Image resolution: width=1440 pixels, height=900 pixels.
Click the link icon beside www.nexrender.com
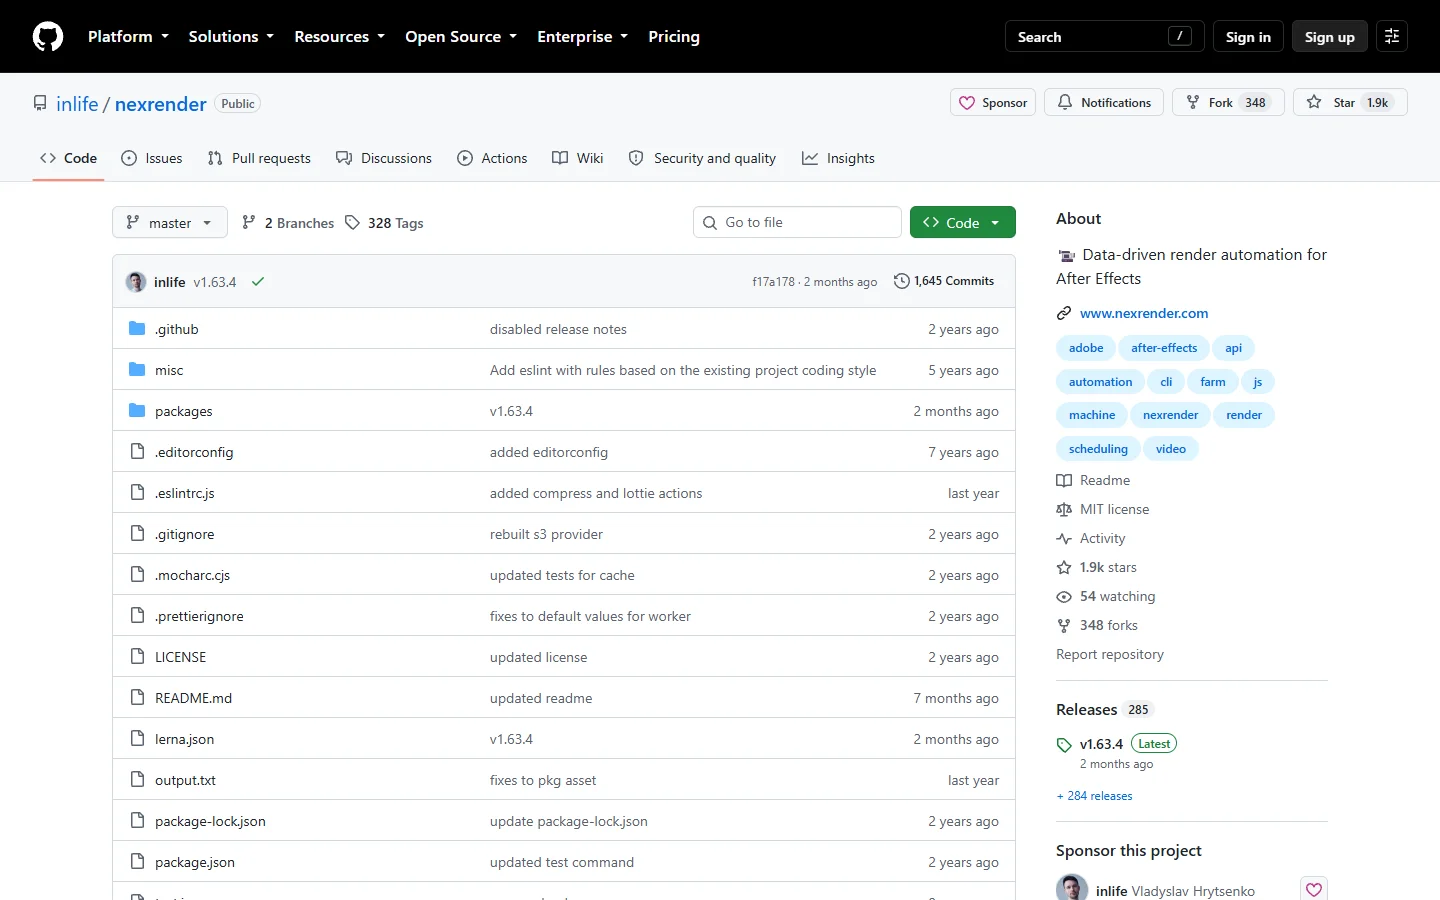click(1064, 314)
